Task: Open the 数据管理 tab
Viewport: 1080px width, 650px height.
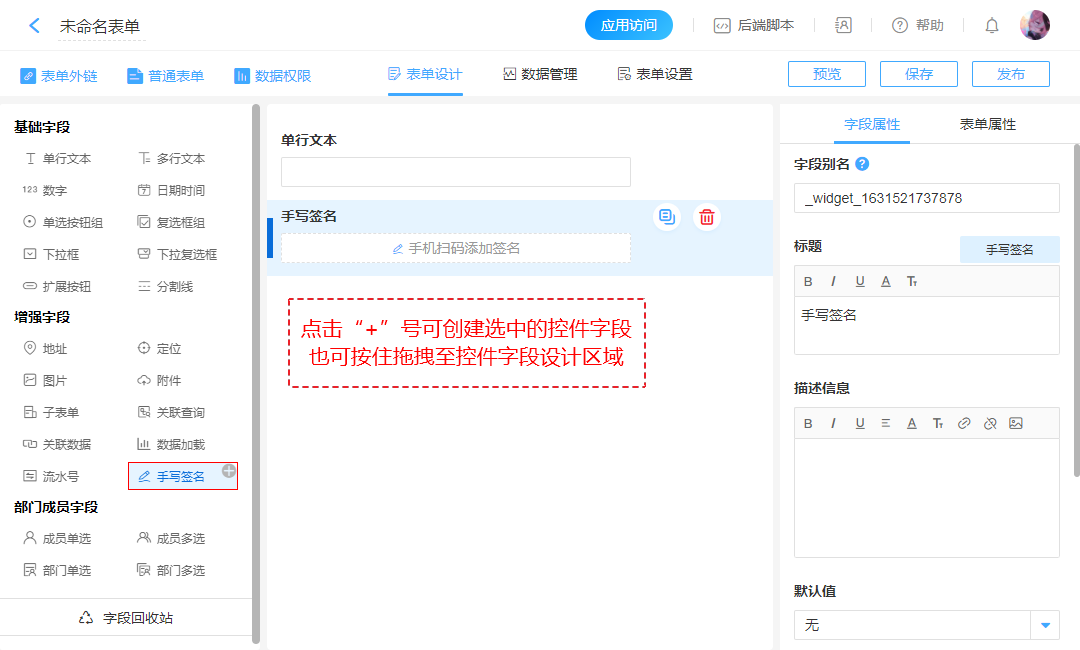Action: coord(540,74)
